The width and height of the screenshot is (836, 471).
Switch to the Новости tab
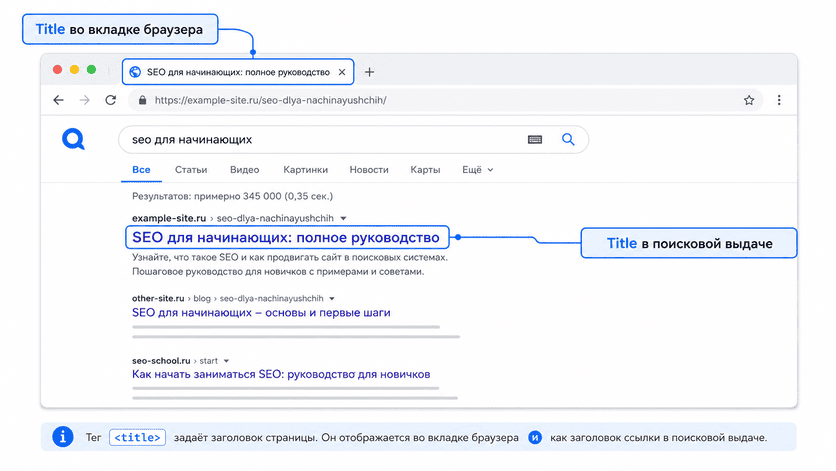pyautogui.click(x=369, y=170)
